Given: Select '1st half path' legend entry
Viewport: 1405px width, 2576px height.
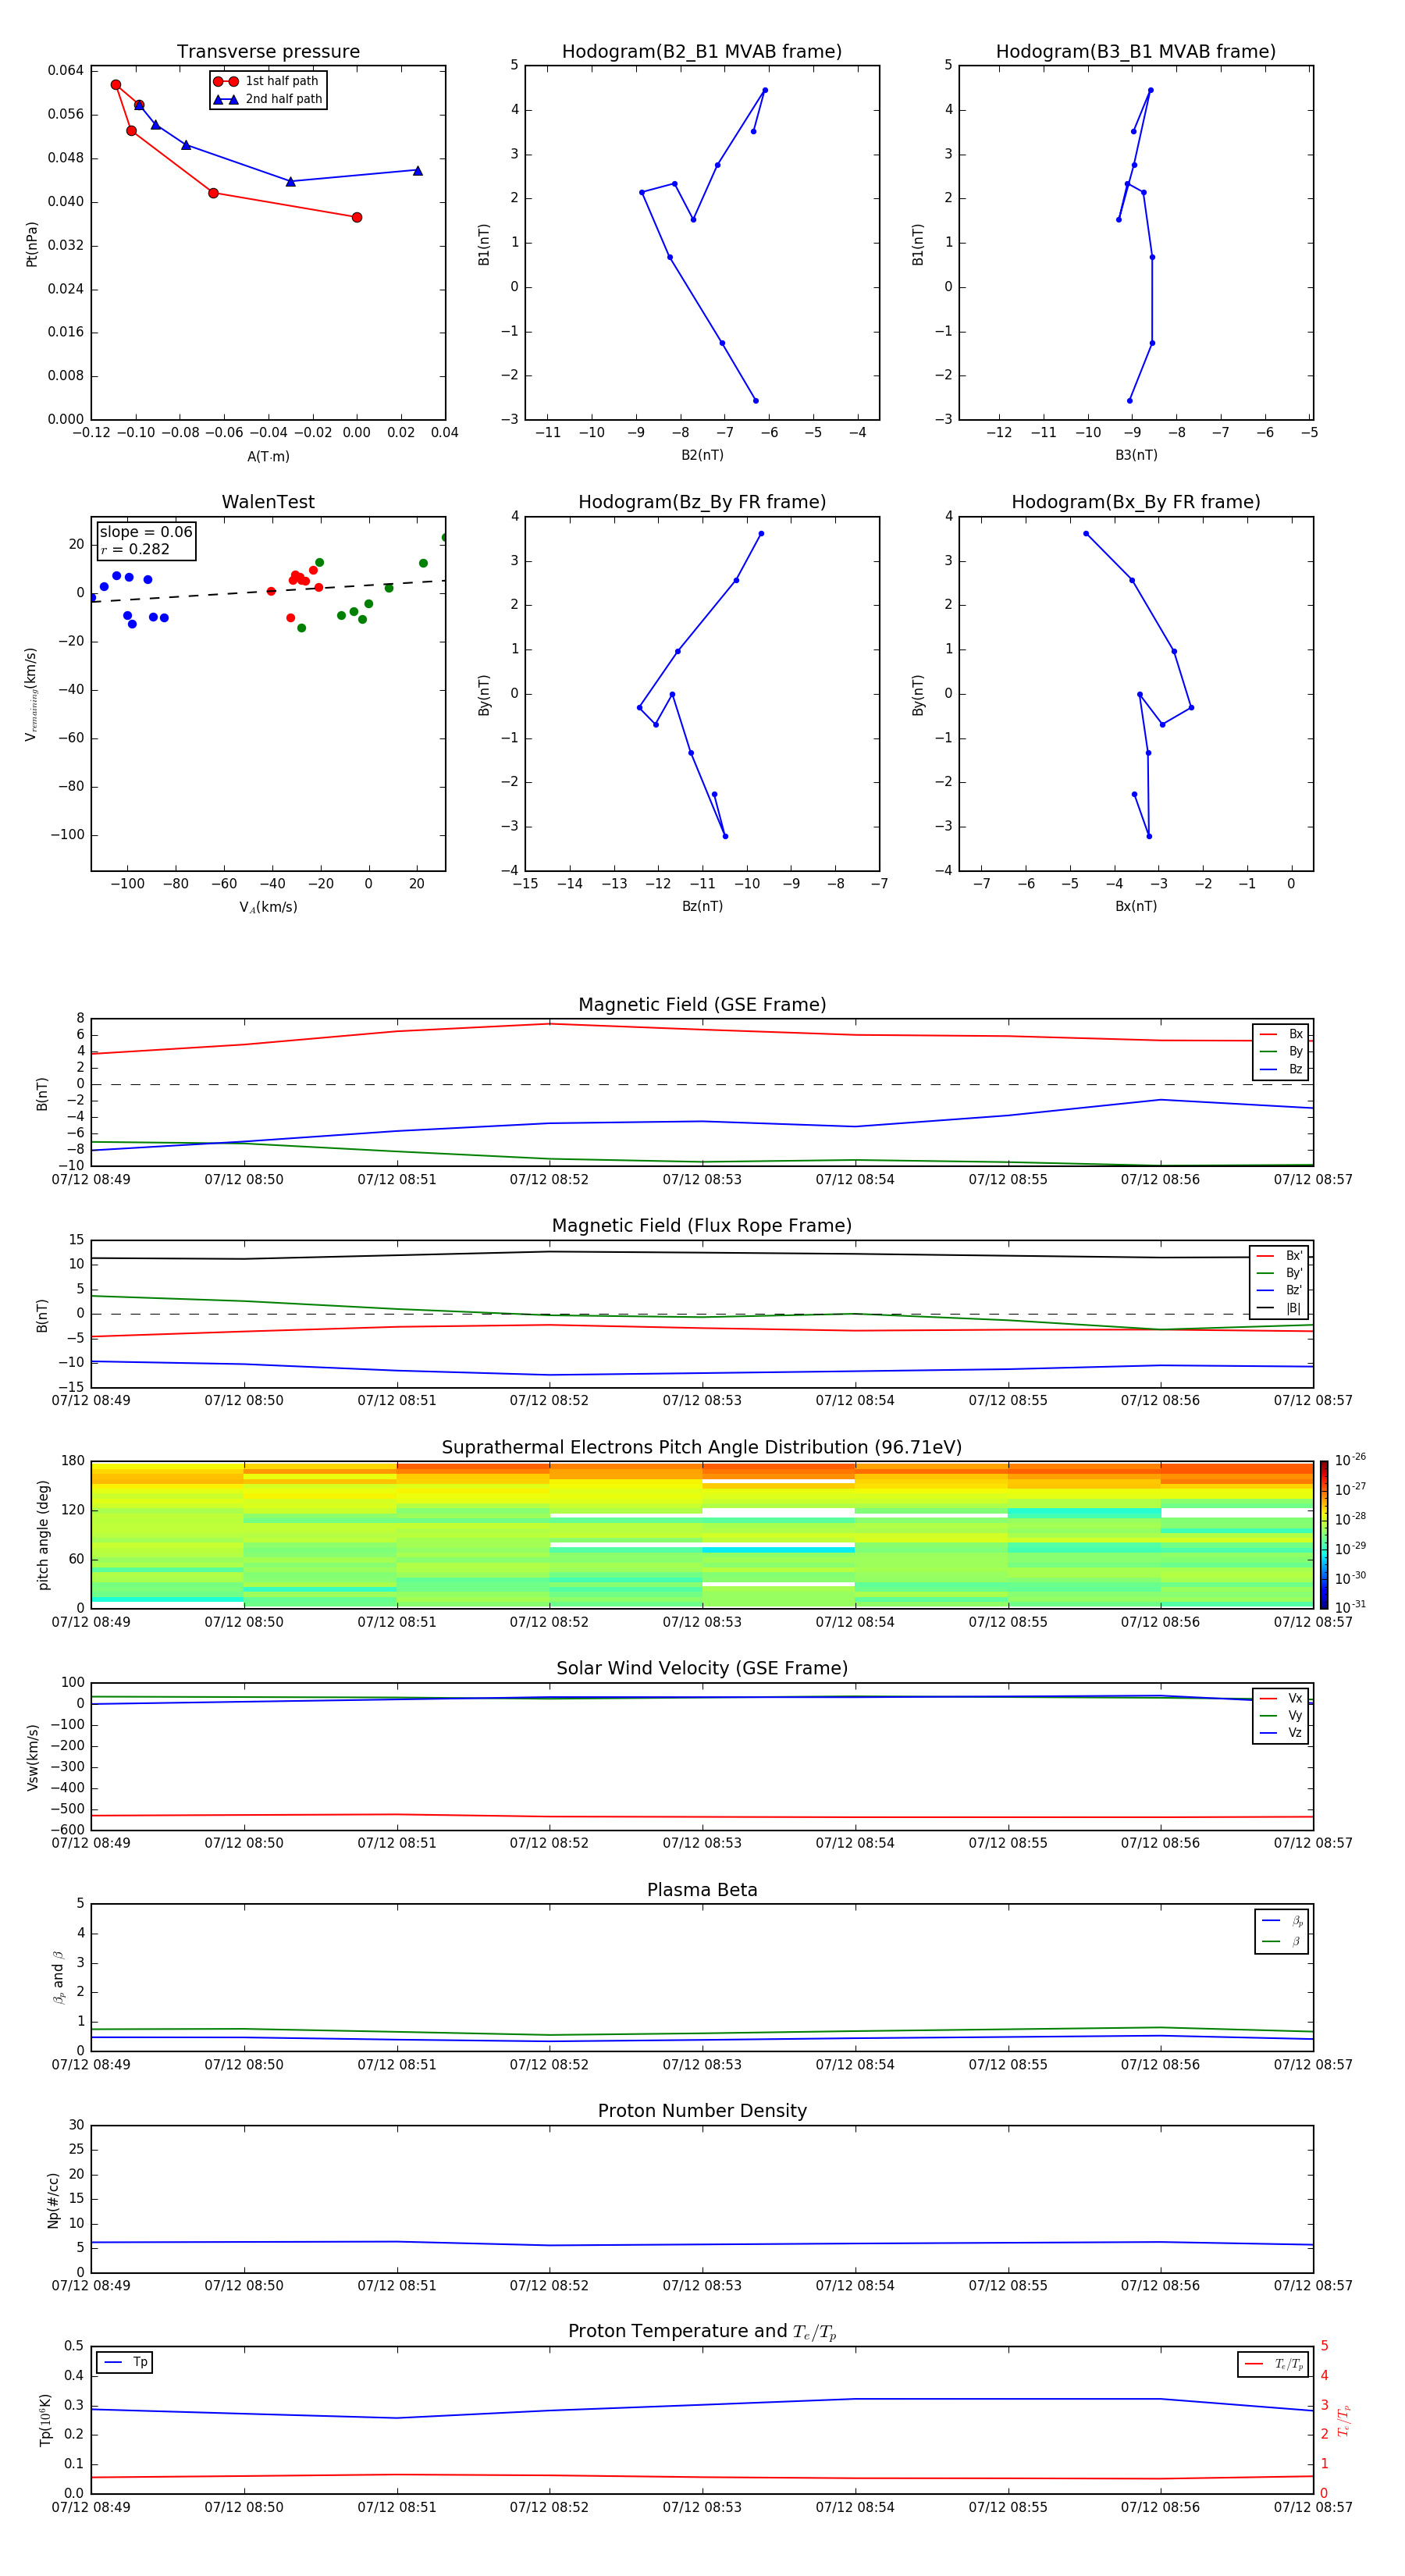Looking at the screenshot, I should 266,81.
